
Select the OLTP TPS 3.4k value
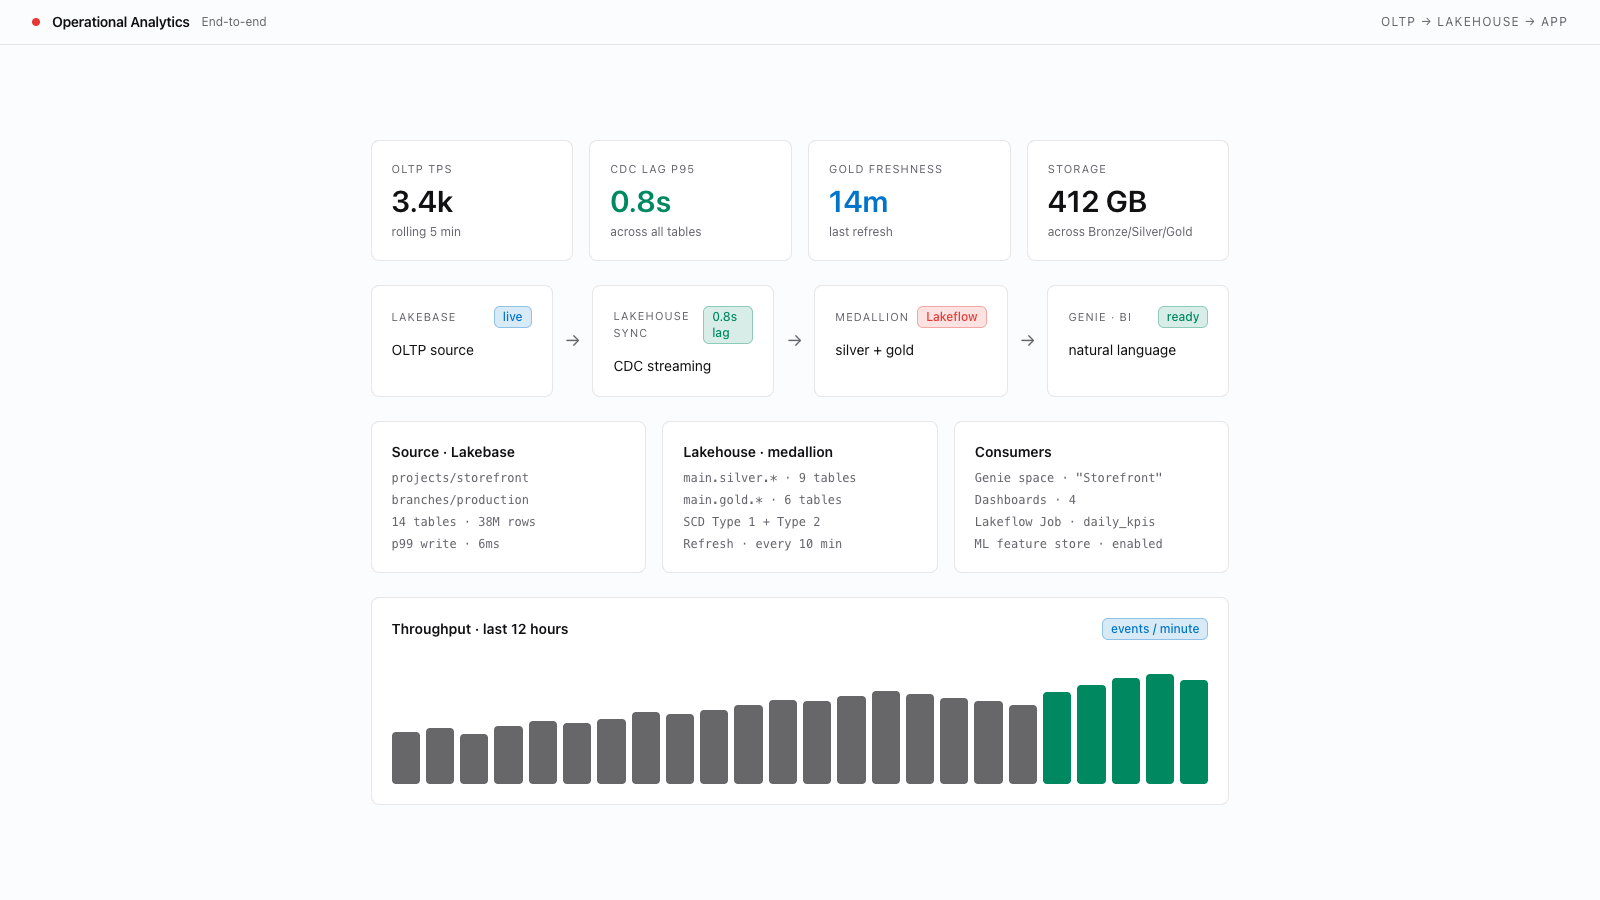click(x=422, y=202)
